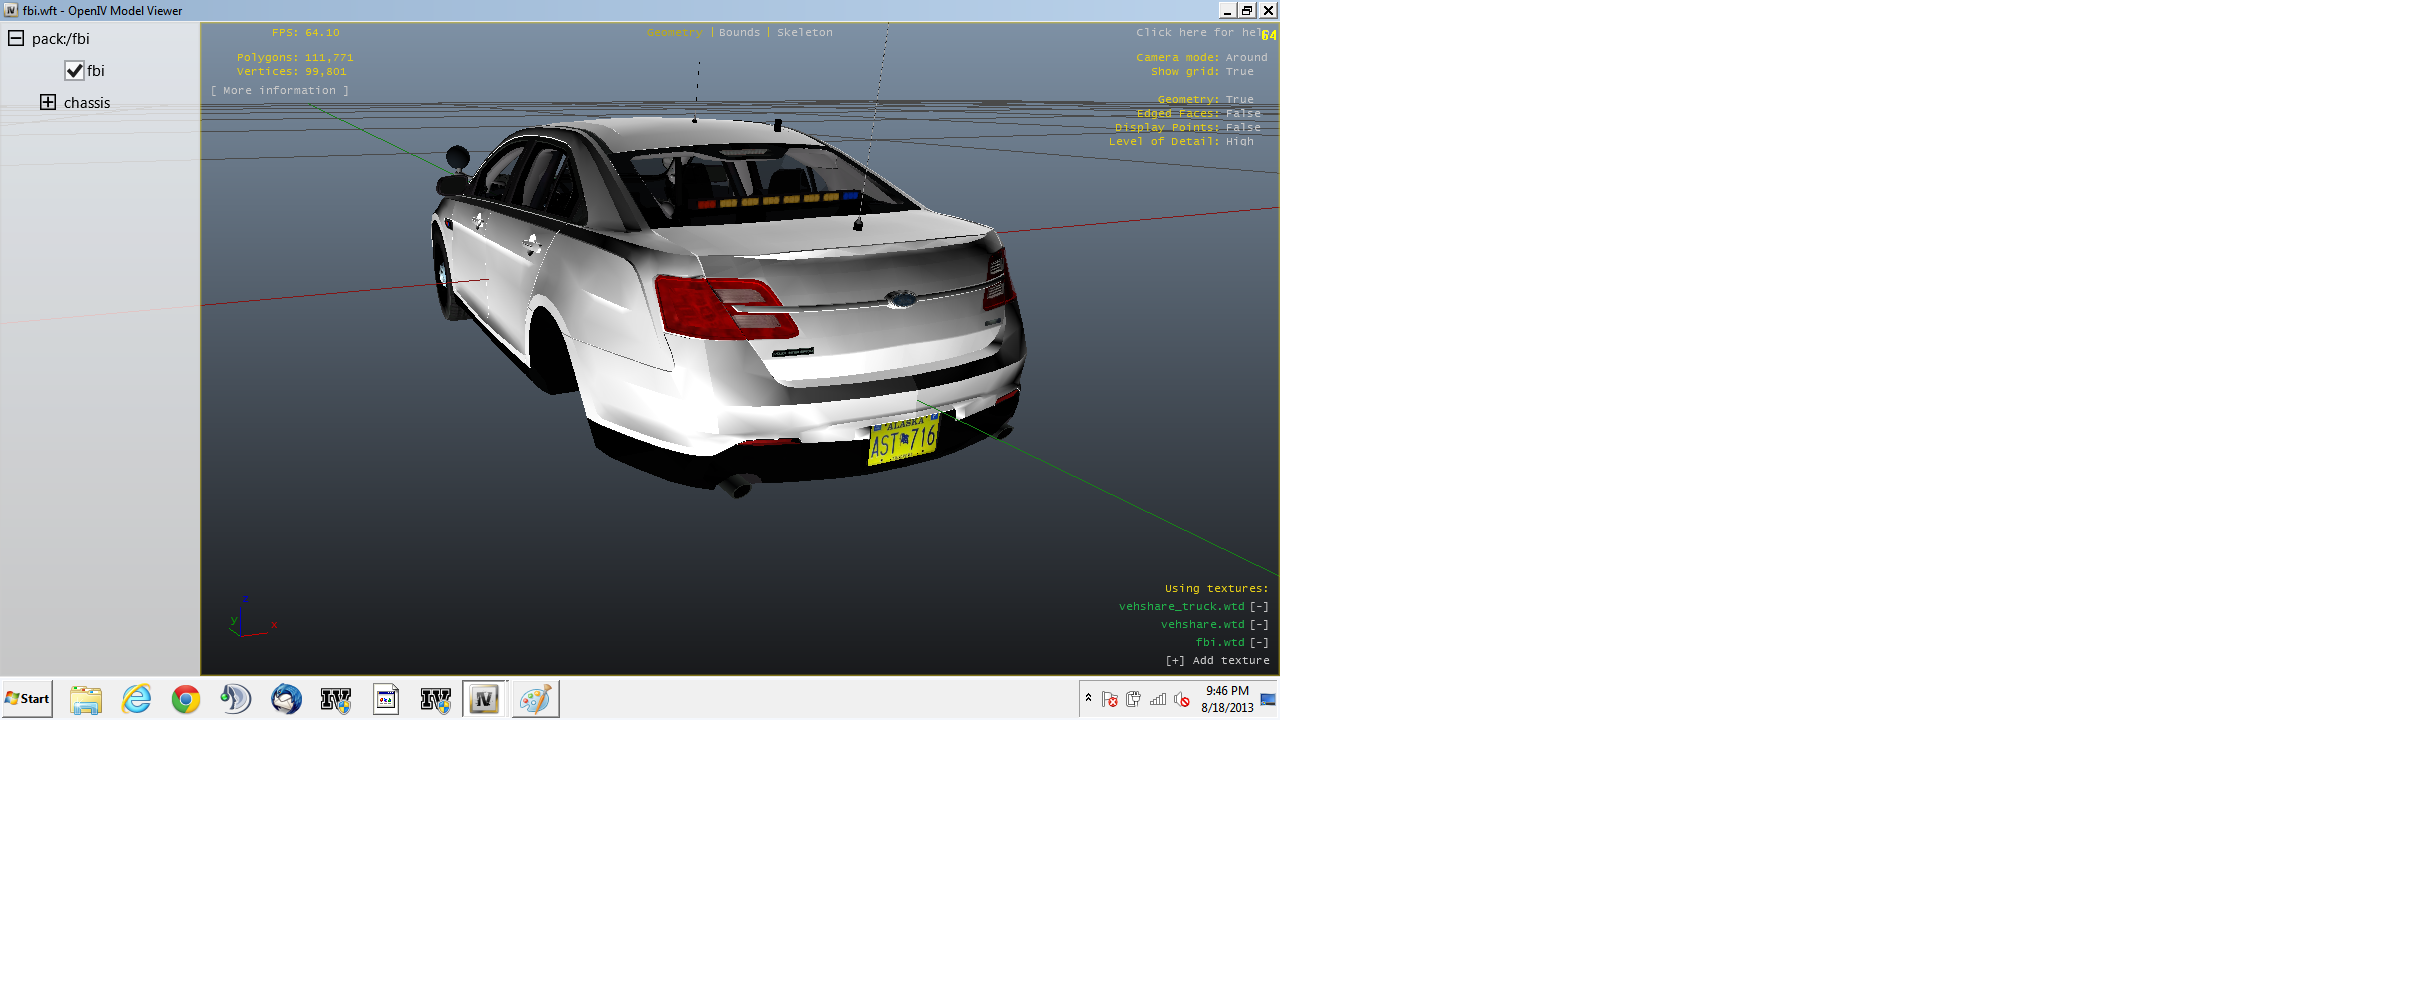2418x992 pixels.
Task: Switch to the Bounds view tab
Action: tap(739, 33)
